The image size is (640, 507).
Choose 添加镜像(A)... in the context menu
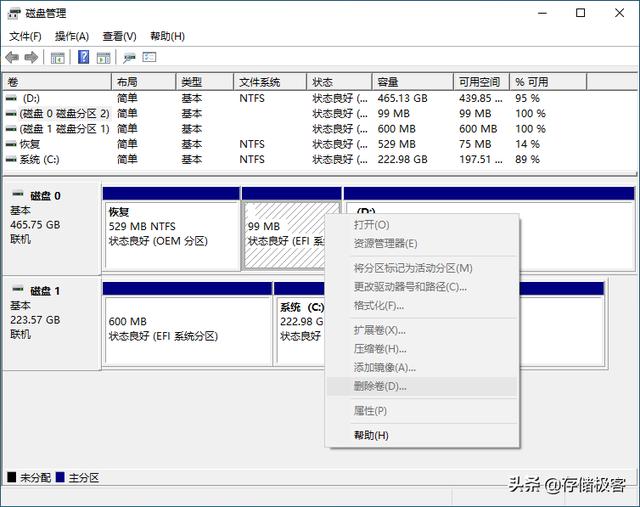pyautogui.click(x=422, y=368)
